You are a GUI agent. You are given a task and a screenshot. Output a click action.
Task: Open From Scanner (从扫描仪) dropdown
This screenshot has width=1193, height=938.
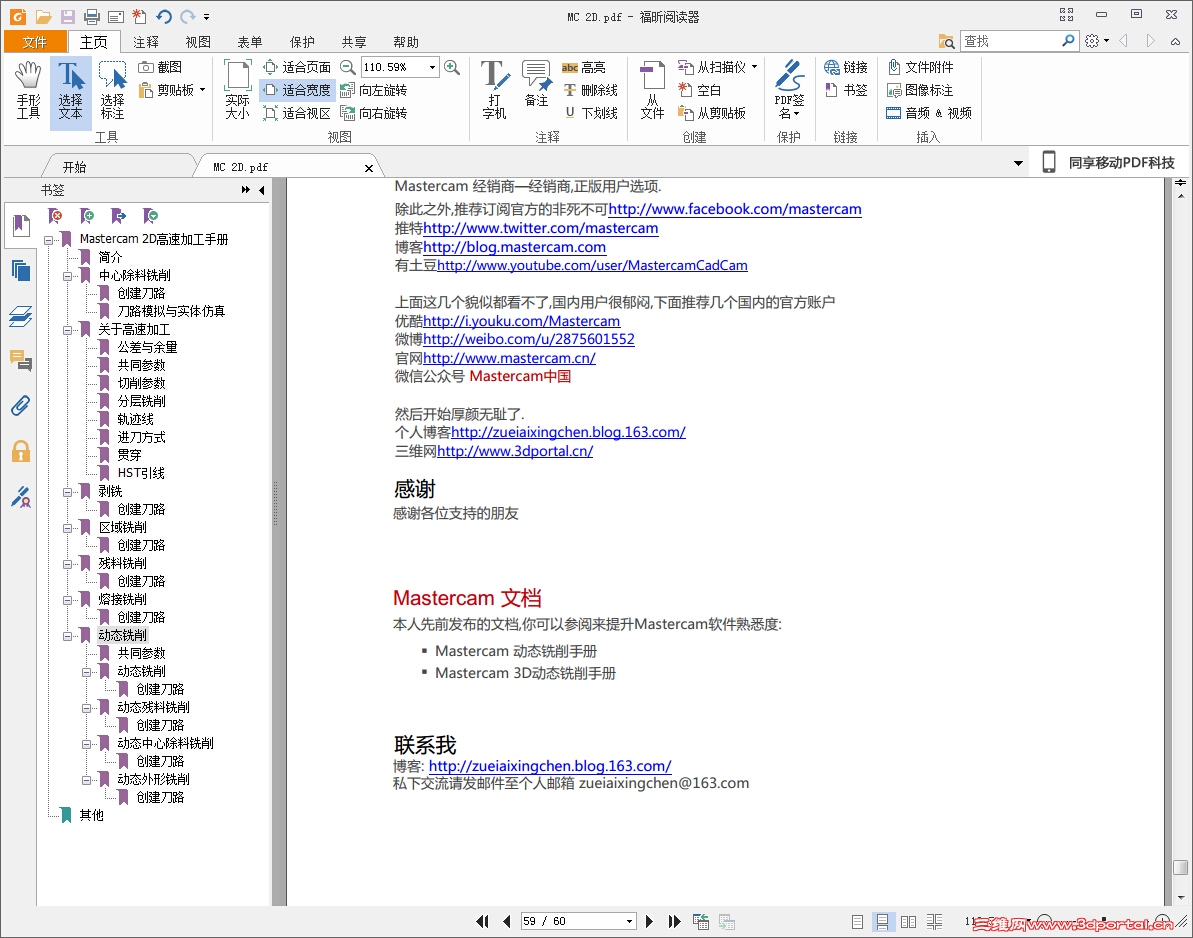pyautogui.click(x=754, y=67)
